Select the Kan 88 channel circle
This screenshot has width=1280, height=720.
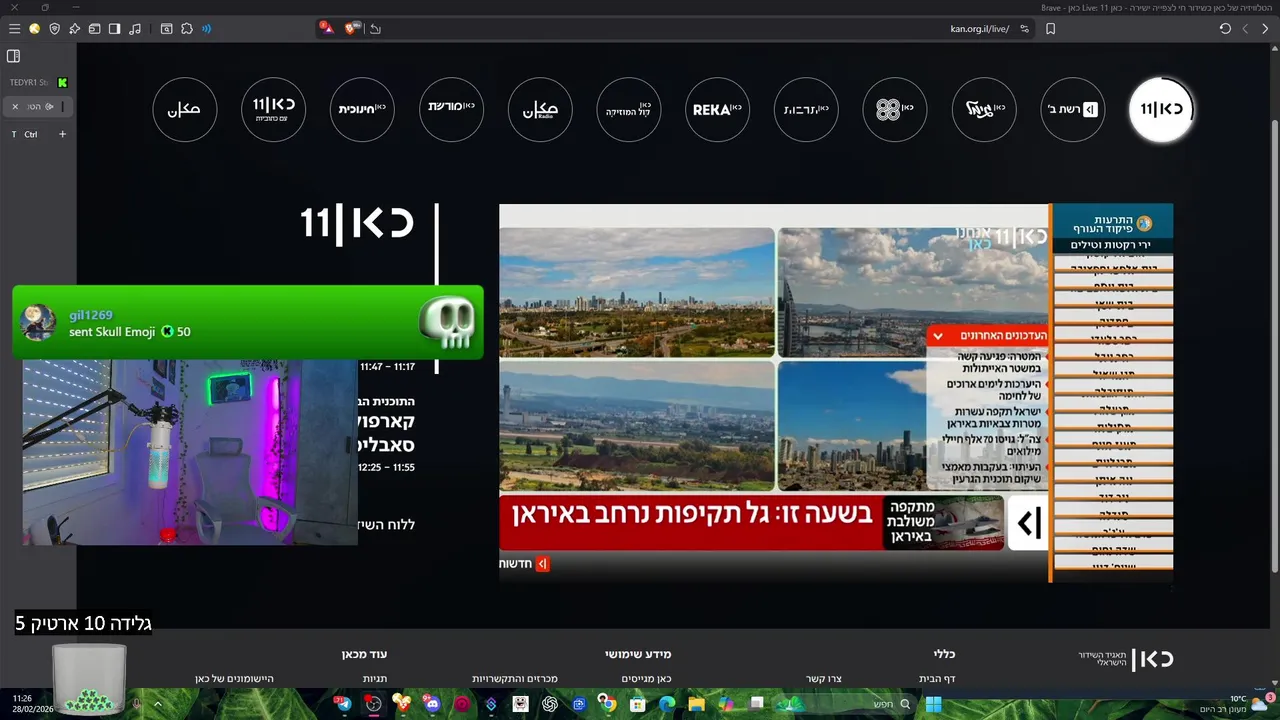pos(895,109)
